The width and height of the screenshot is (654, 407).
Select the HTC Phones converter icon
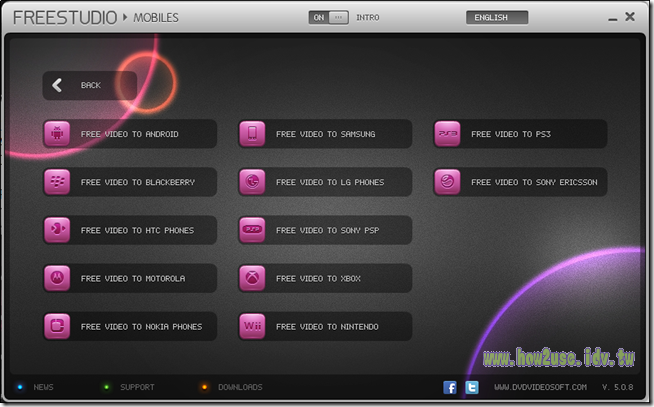(57, 230)
